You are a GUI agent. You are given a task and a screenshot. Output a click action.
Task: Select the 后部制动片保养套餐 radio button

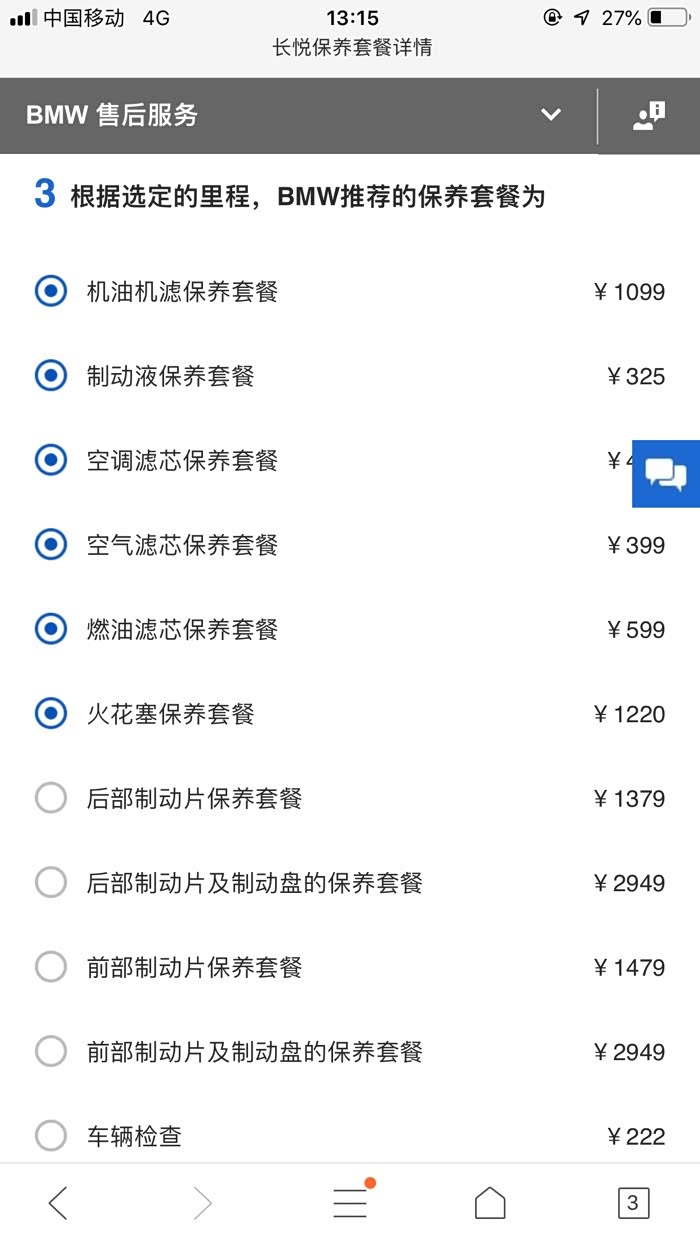coord(51,799)
